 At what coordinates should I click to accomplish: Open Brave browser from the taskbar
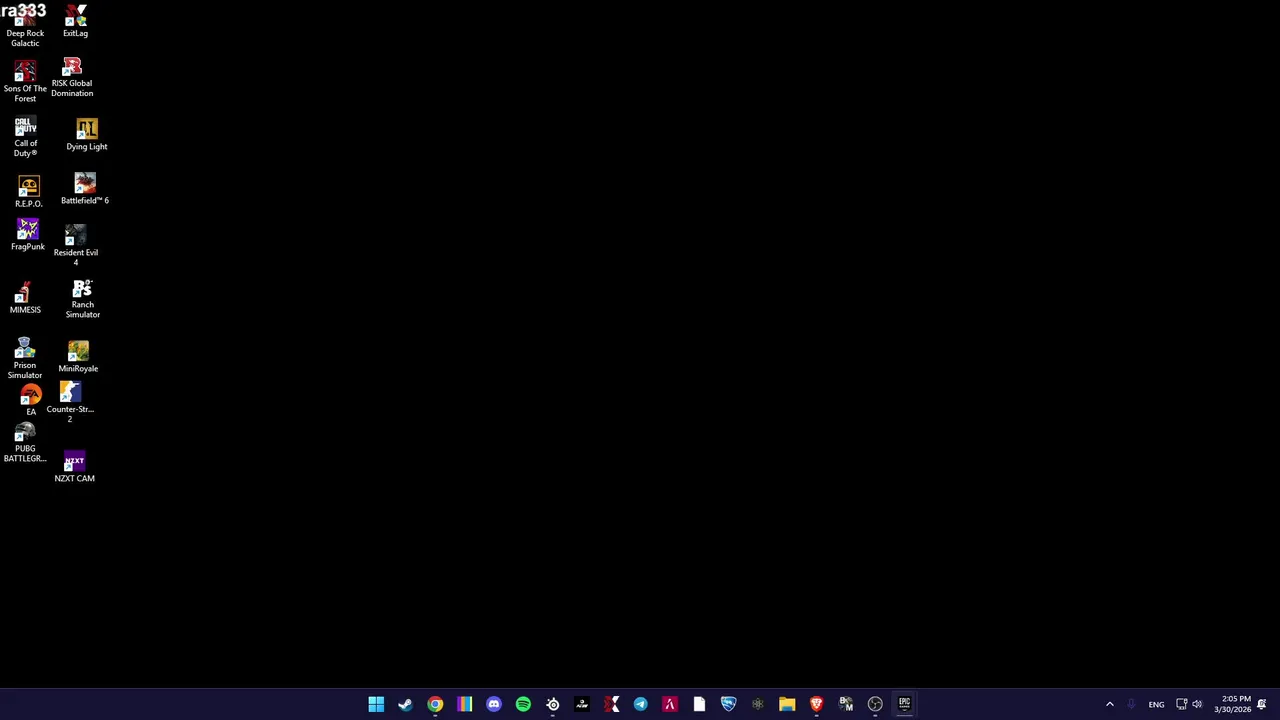(x=816, y=704)
